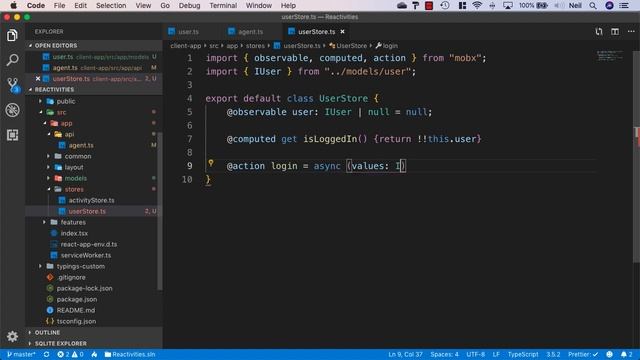Click the master branch indicator

pos(21,354)
